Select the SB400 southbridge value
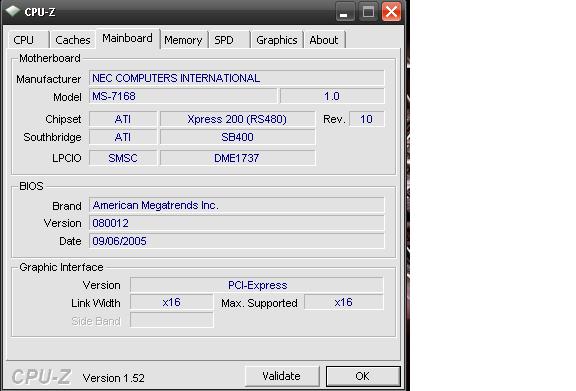Viewport: 576px width, 391px height. coord(237,137)
